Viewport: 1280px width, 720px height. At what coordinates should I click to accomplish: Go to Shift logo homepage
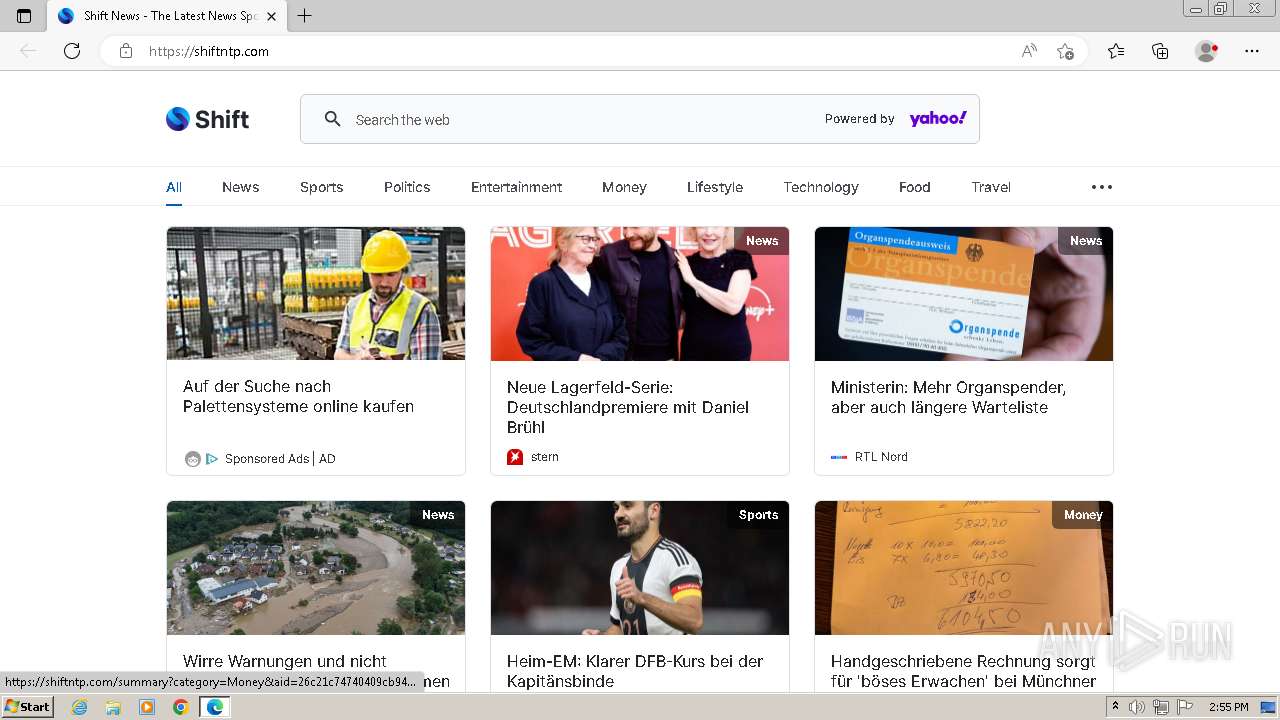click(207, 119)
